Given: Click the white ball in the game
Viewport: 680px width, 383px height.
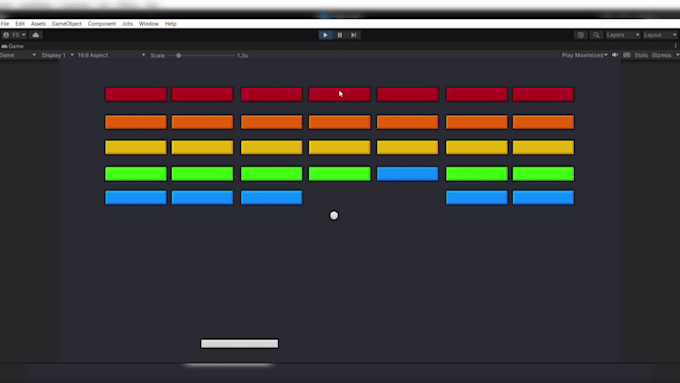Looking at the screenshot, I should tap(334, 216).
